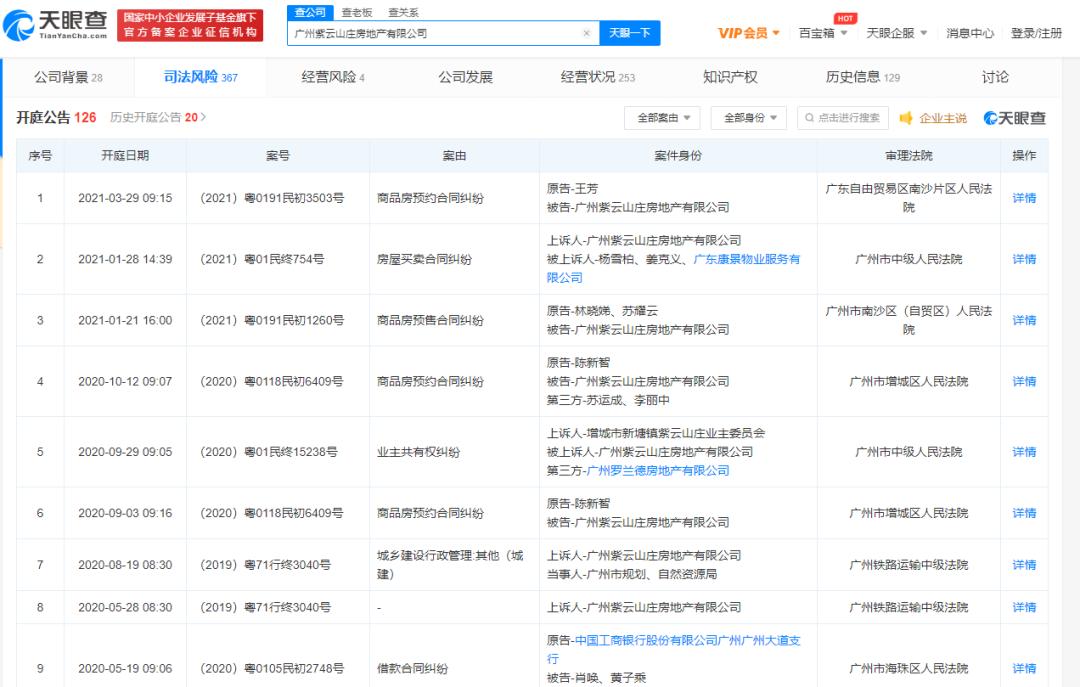Screen dimensions: 1080x687
Task: Click 详情 on the first court announcement row
Action: pyautogui.click(x=1024, y=198)
